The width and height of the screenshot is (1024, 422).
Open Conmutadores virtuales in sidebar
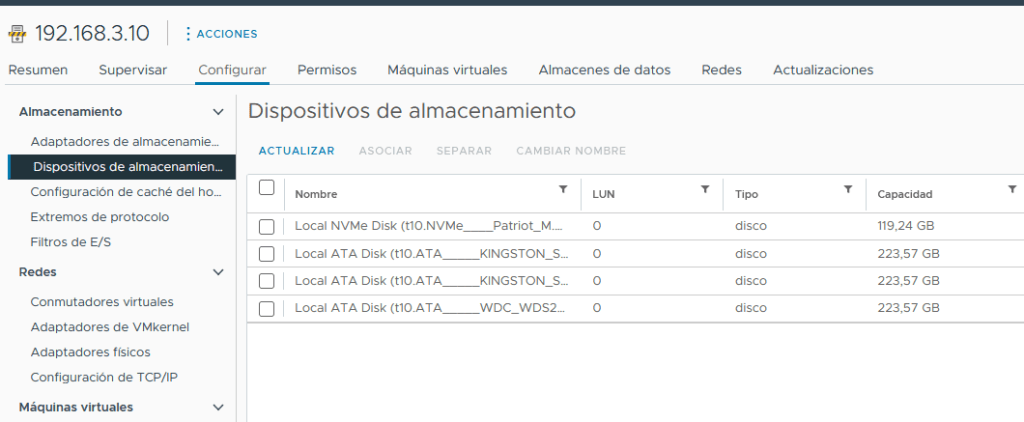click(x=102, y=302)
